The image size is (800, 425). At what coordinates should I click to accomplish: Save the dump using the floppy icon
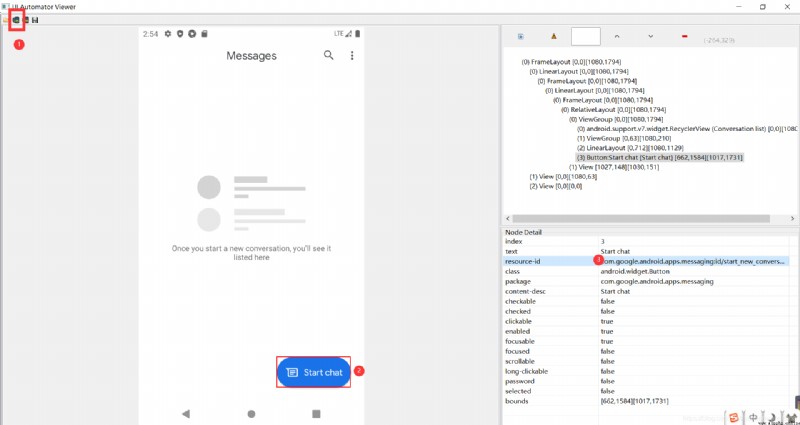click(x=35, y=20)
